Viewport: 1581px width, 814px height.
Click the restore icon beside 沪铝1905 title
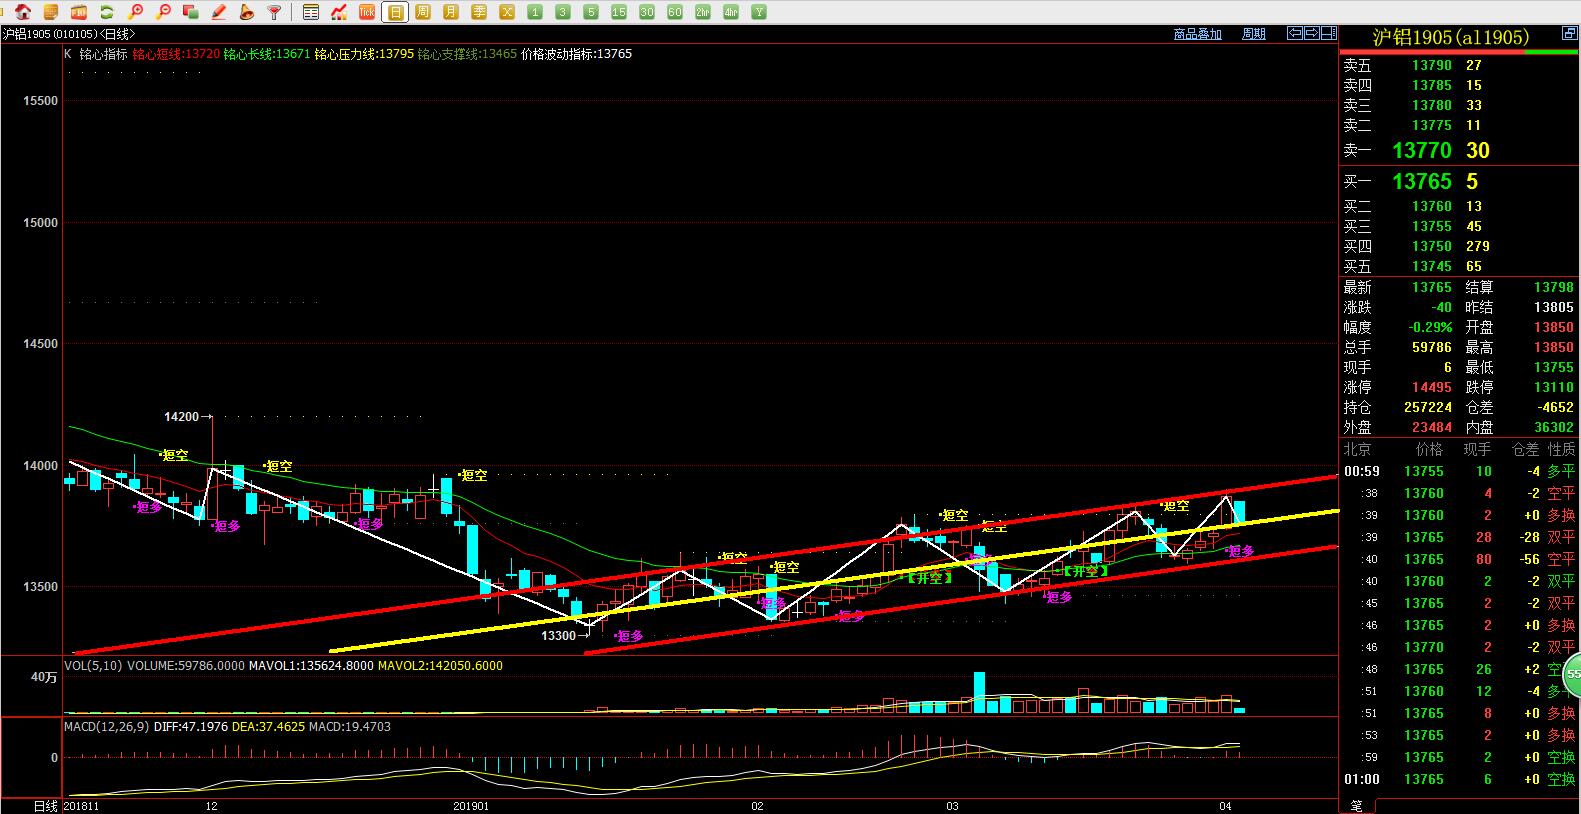[1569, 34]
